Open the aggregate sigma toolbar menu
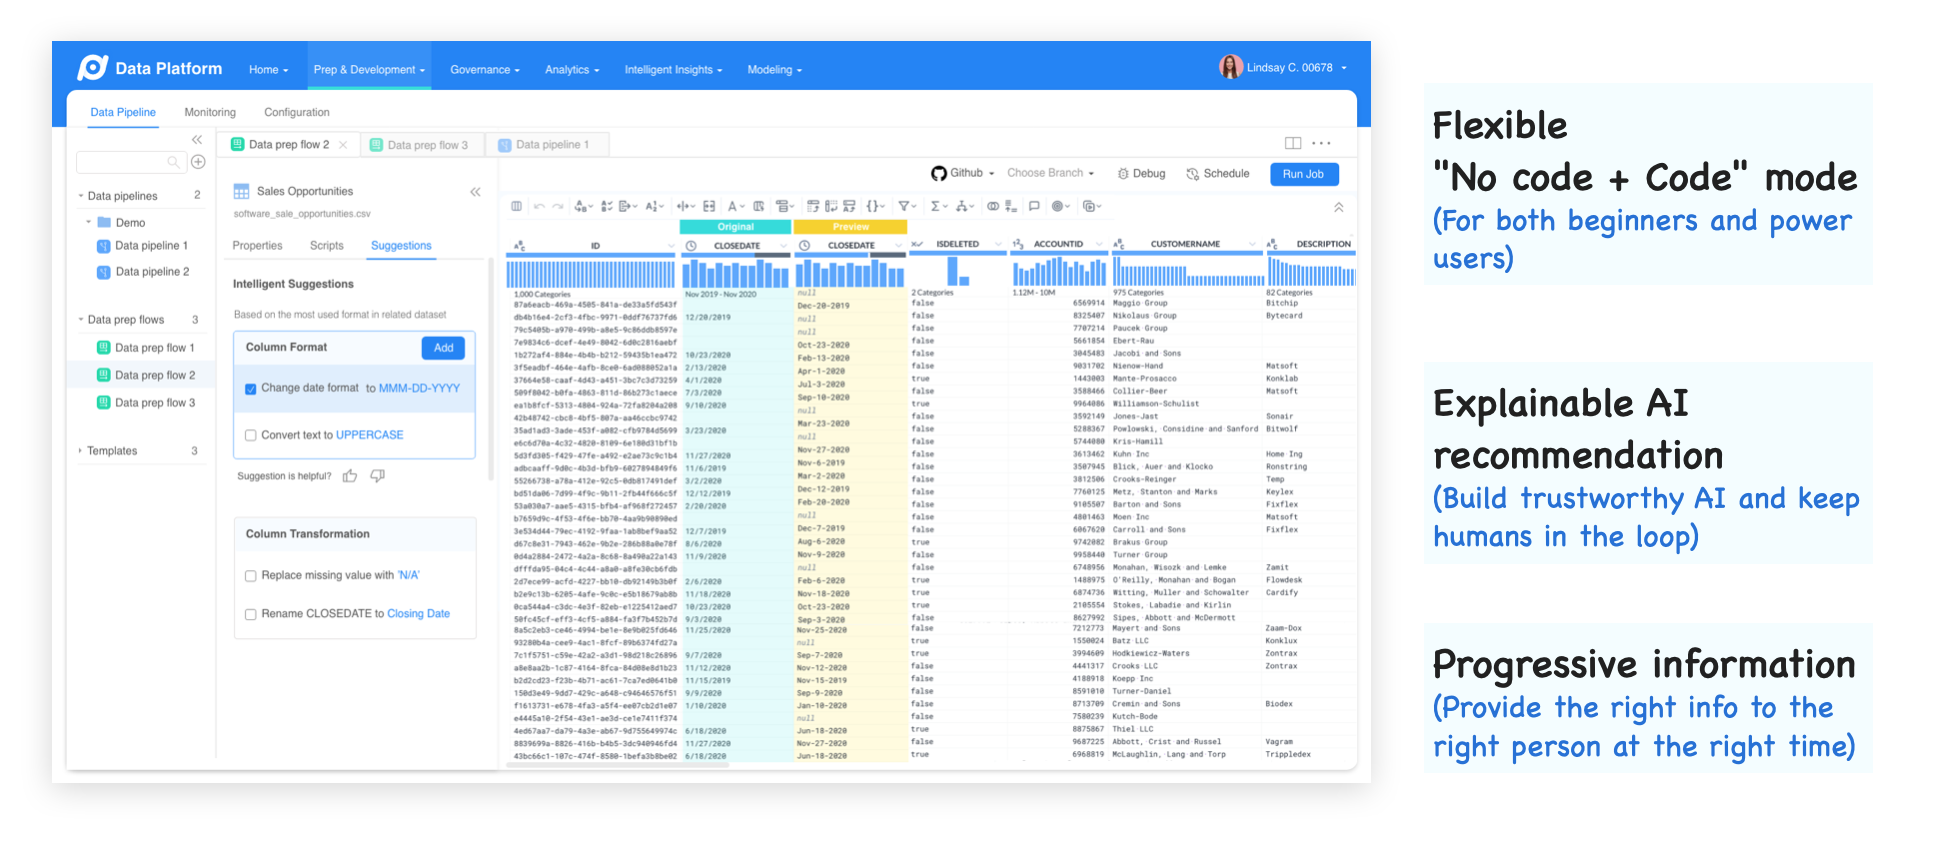This screenshot has width=1934, height=850. click(x=937, y=206)
